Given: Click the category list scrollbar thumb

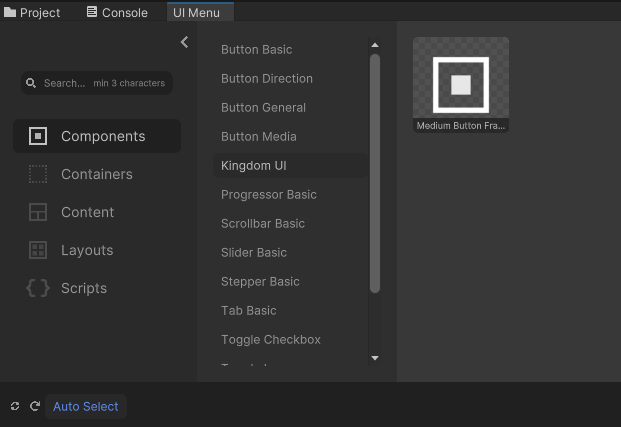Looking at the screenshot, I should 375,173.
